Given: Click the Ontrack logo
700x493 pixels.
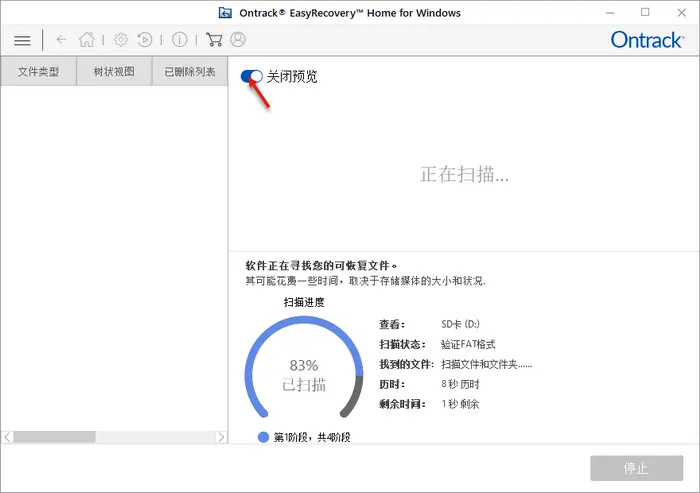Looking at the screenshot, I should (x=647, y=40).
